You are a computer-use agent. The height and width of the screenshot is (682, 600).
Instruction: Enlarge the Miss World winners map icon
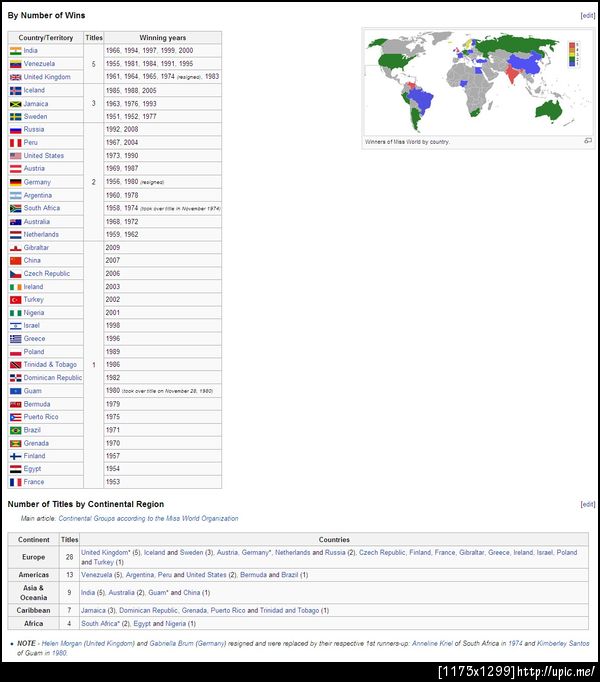588,141
